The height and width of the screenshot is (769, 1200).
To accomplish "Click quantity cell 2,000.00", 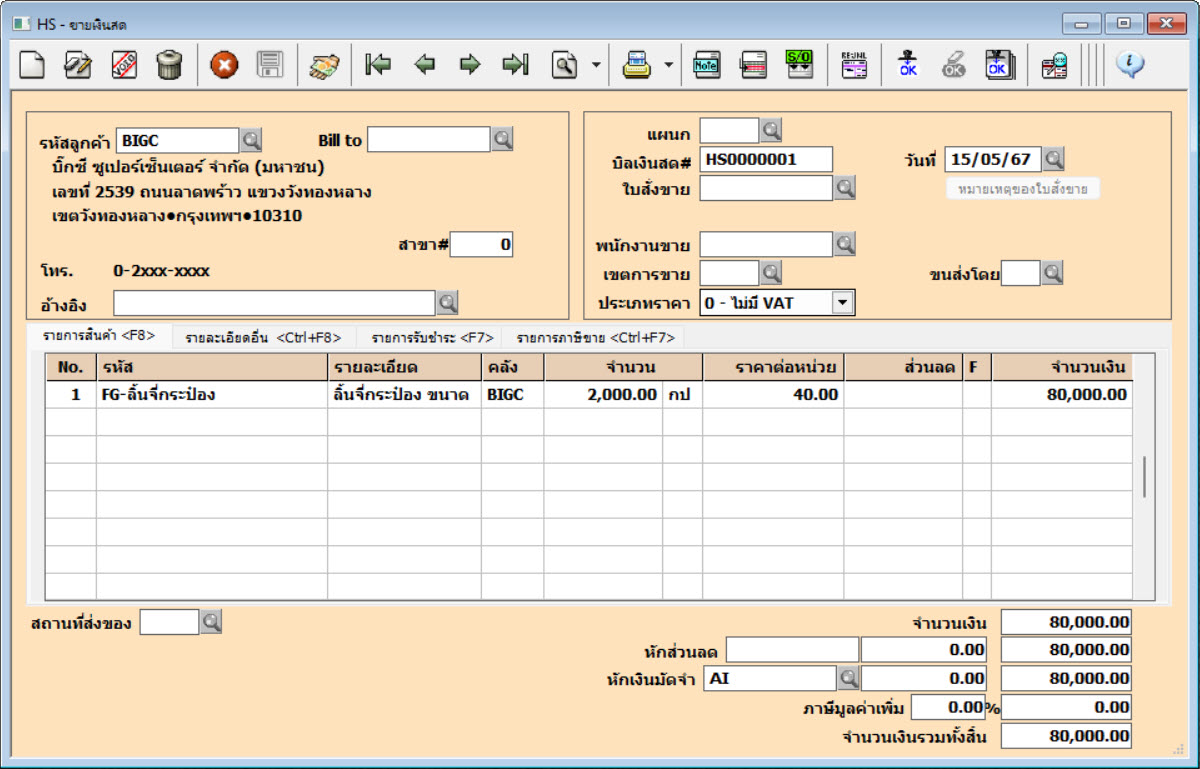I will tap(603, 395).
